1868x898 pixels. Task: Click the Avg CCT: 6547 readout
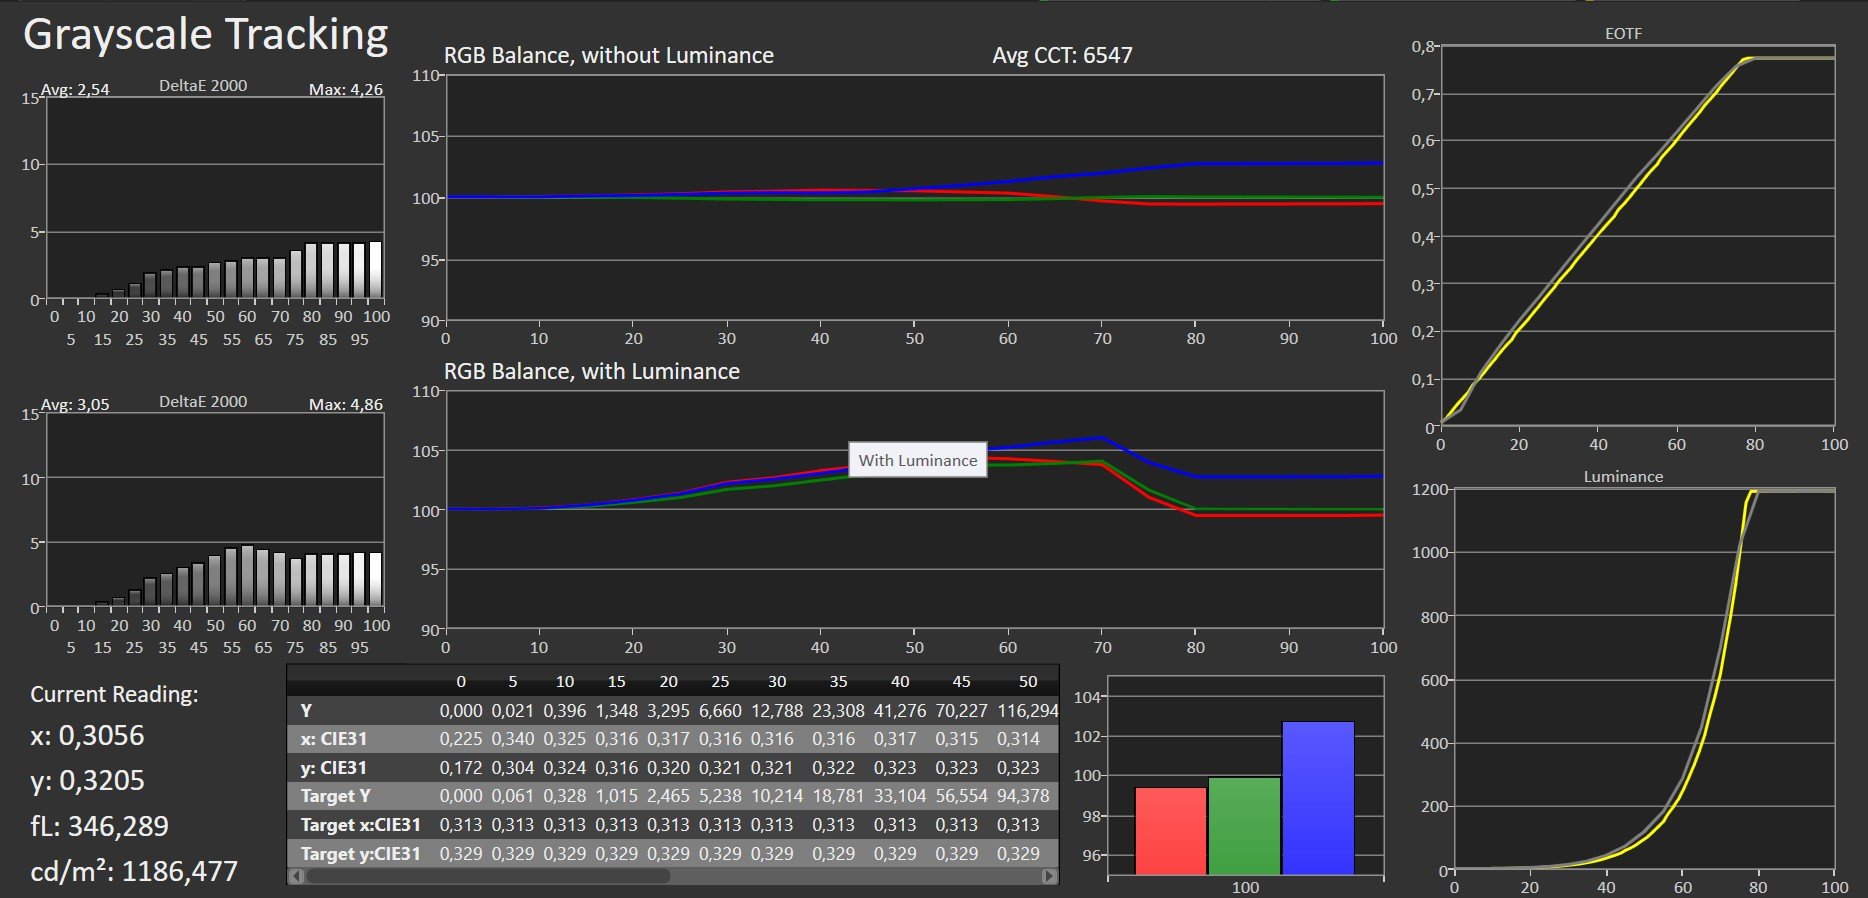(1062, 56)
